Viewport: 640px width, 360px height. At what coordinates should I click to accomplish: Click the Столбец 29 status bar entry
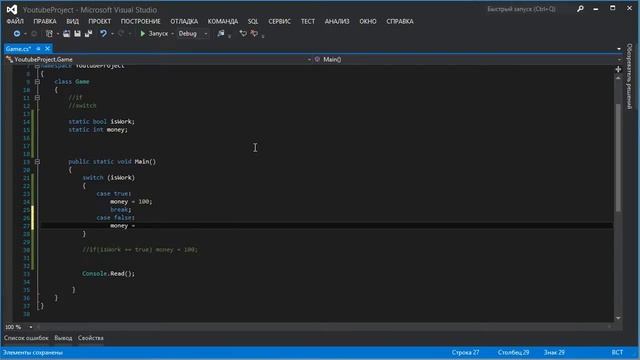click(513, 352)
